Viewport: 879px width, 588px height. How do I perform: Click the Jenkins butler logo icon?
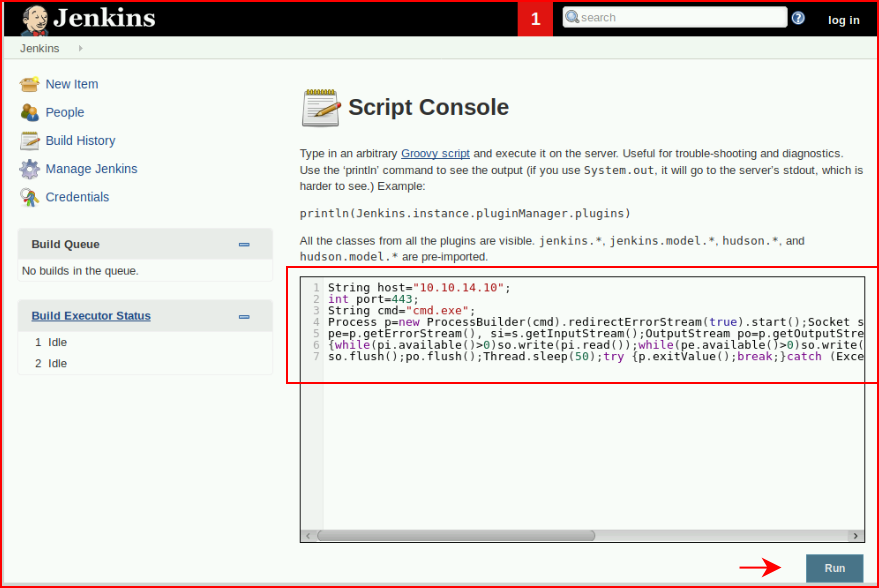tap(34, 20)
